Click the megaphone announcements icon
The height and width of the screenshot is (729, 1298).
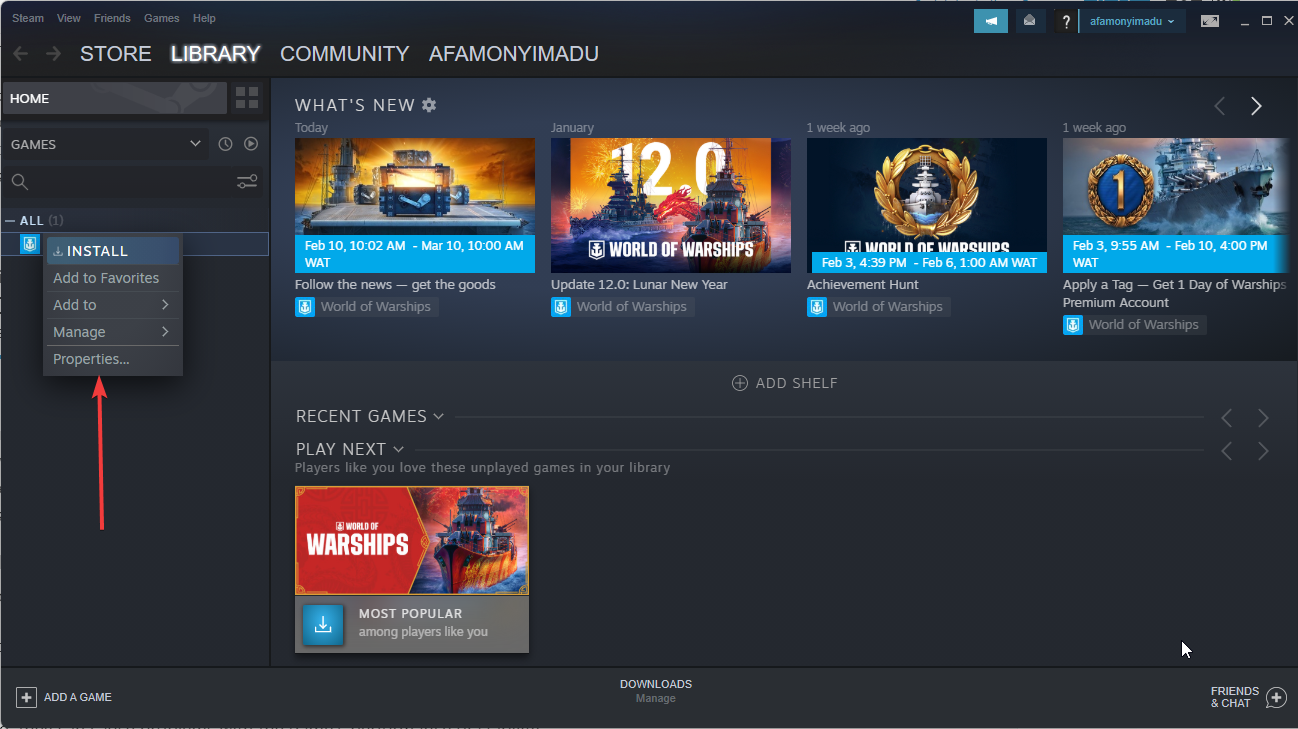coord(991,20)
